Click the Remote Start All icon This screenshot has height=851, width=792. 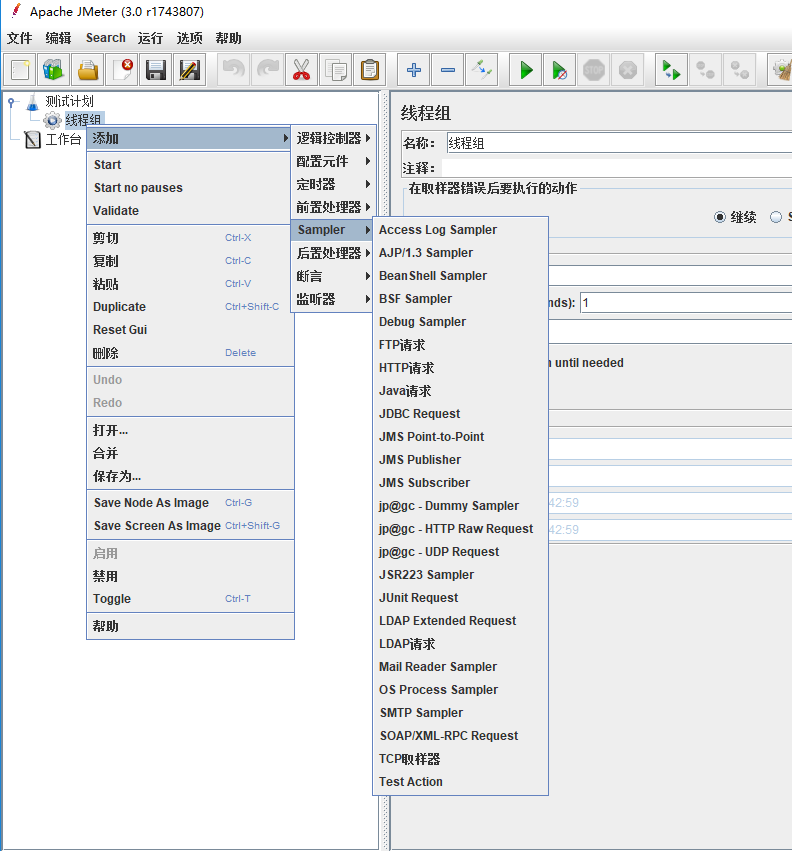click(x=671, y=70)
